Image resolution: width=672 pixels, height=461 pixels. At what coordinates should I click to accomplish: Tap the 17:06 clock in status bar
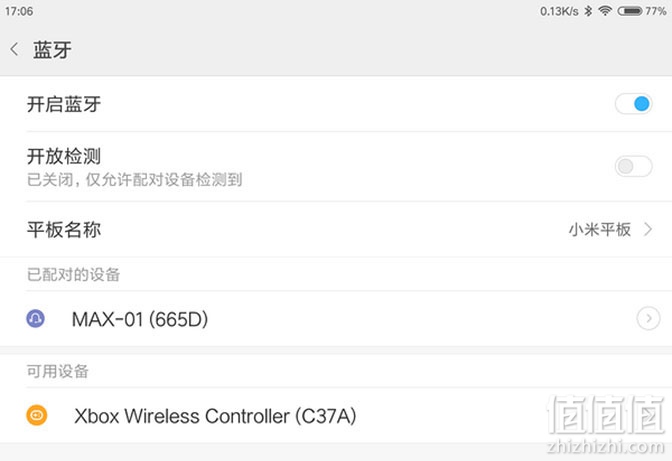[x=19, y=11]
